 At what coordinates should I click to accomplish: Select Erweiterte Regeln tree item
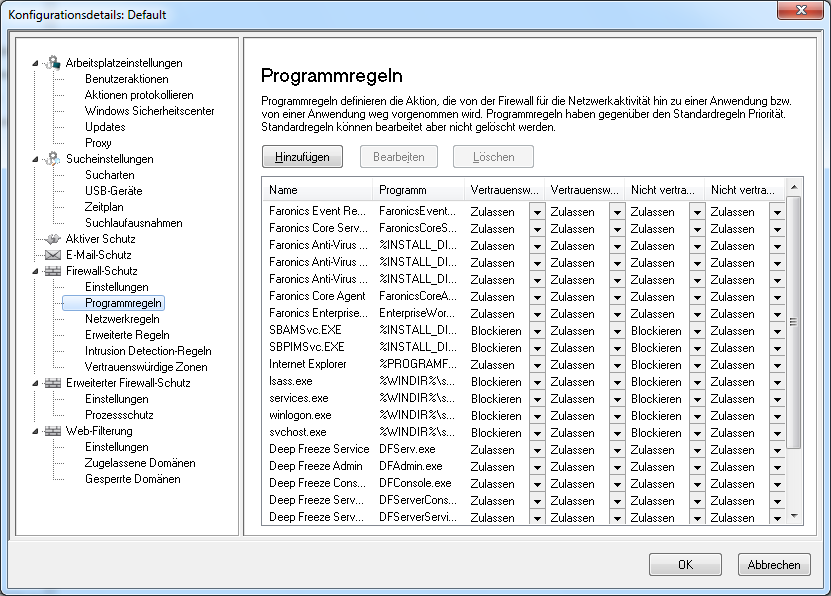coord(127,335)
